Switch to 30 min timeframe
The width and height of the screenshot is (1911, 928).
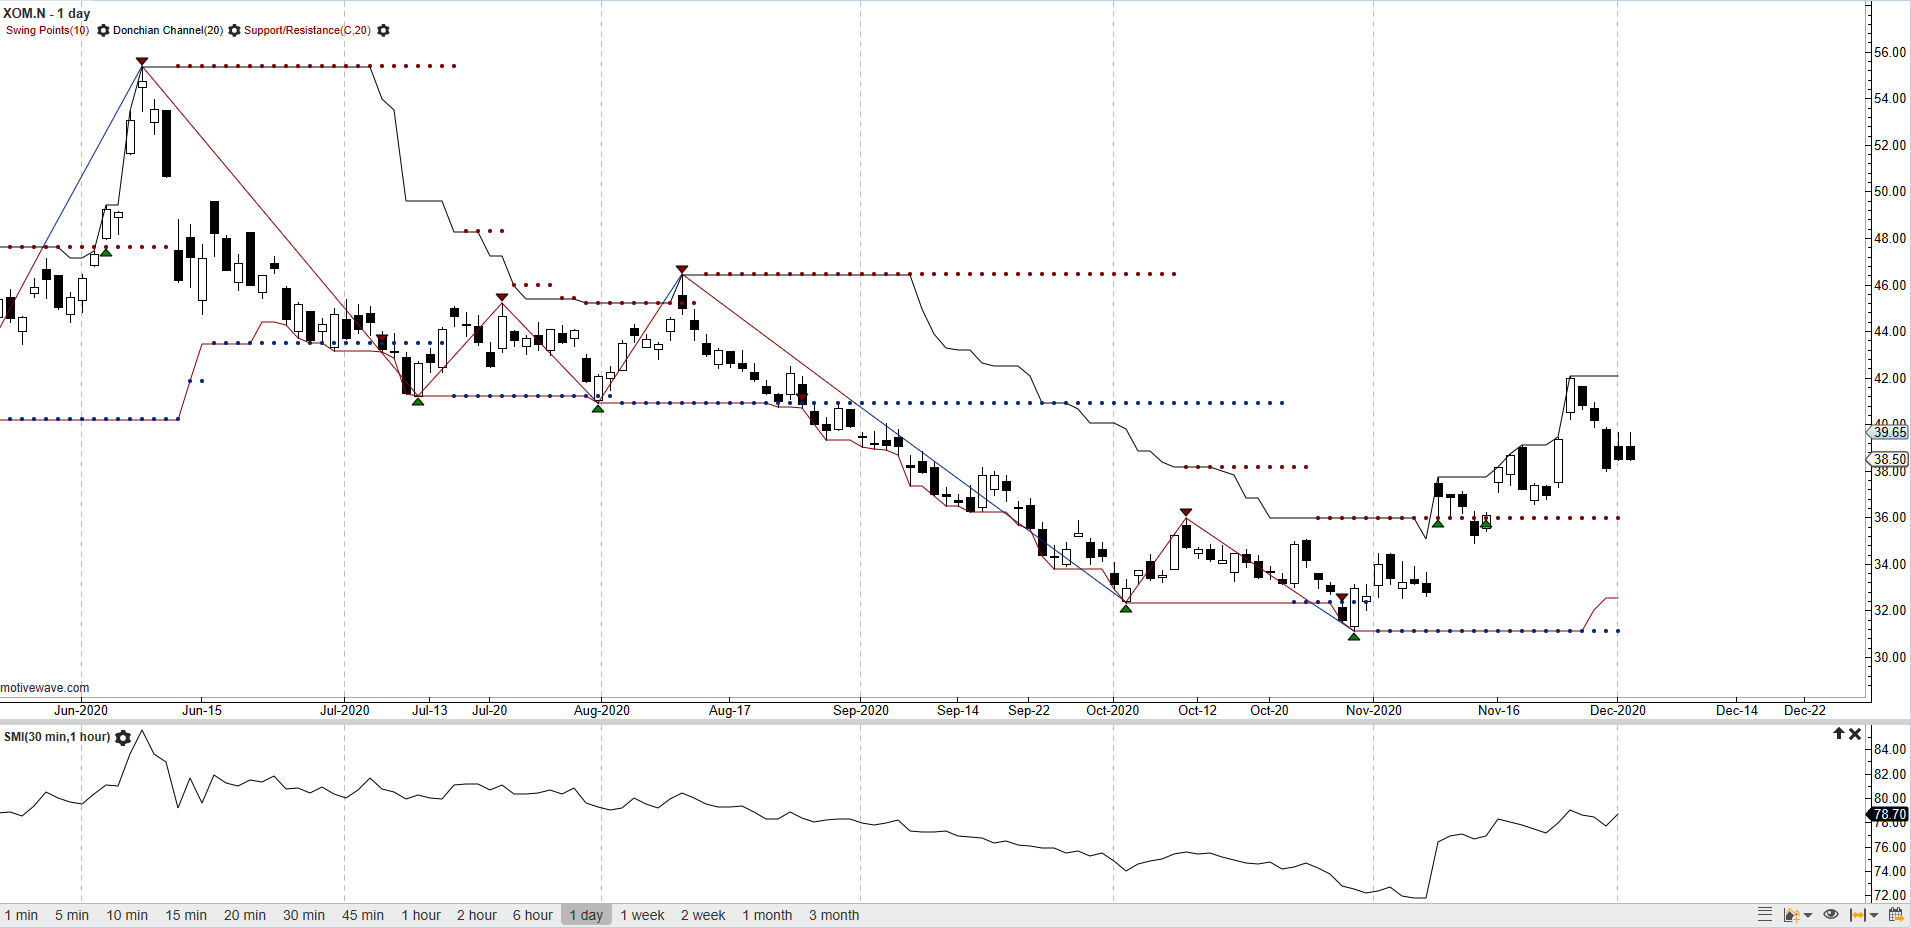pos(304,915)
